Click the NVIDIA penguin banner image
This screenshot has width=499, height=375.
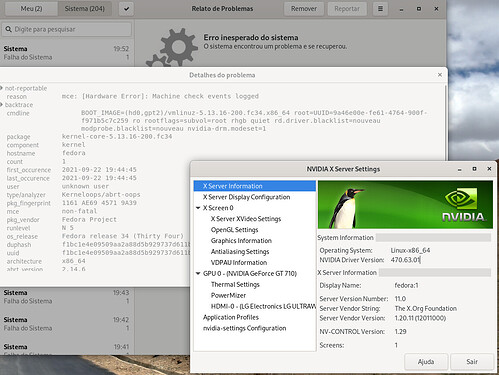(405, 204)
